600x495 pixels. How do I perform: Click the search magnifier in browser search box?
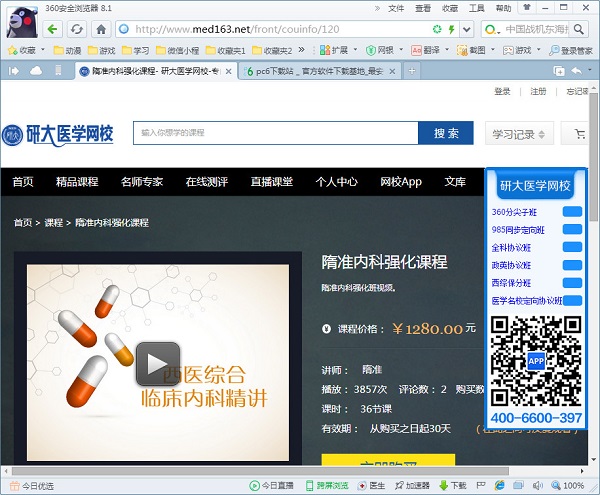pyautogui.click(x=579, y=29)
